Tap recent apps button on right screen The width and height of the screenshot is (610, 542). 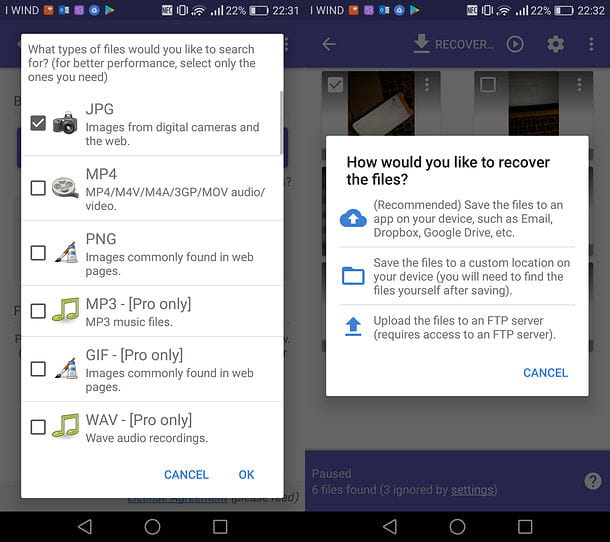(x=525, y=527)
